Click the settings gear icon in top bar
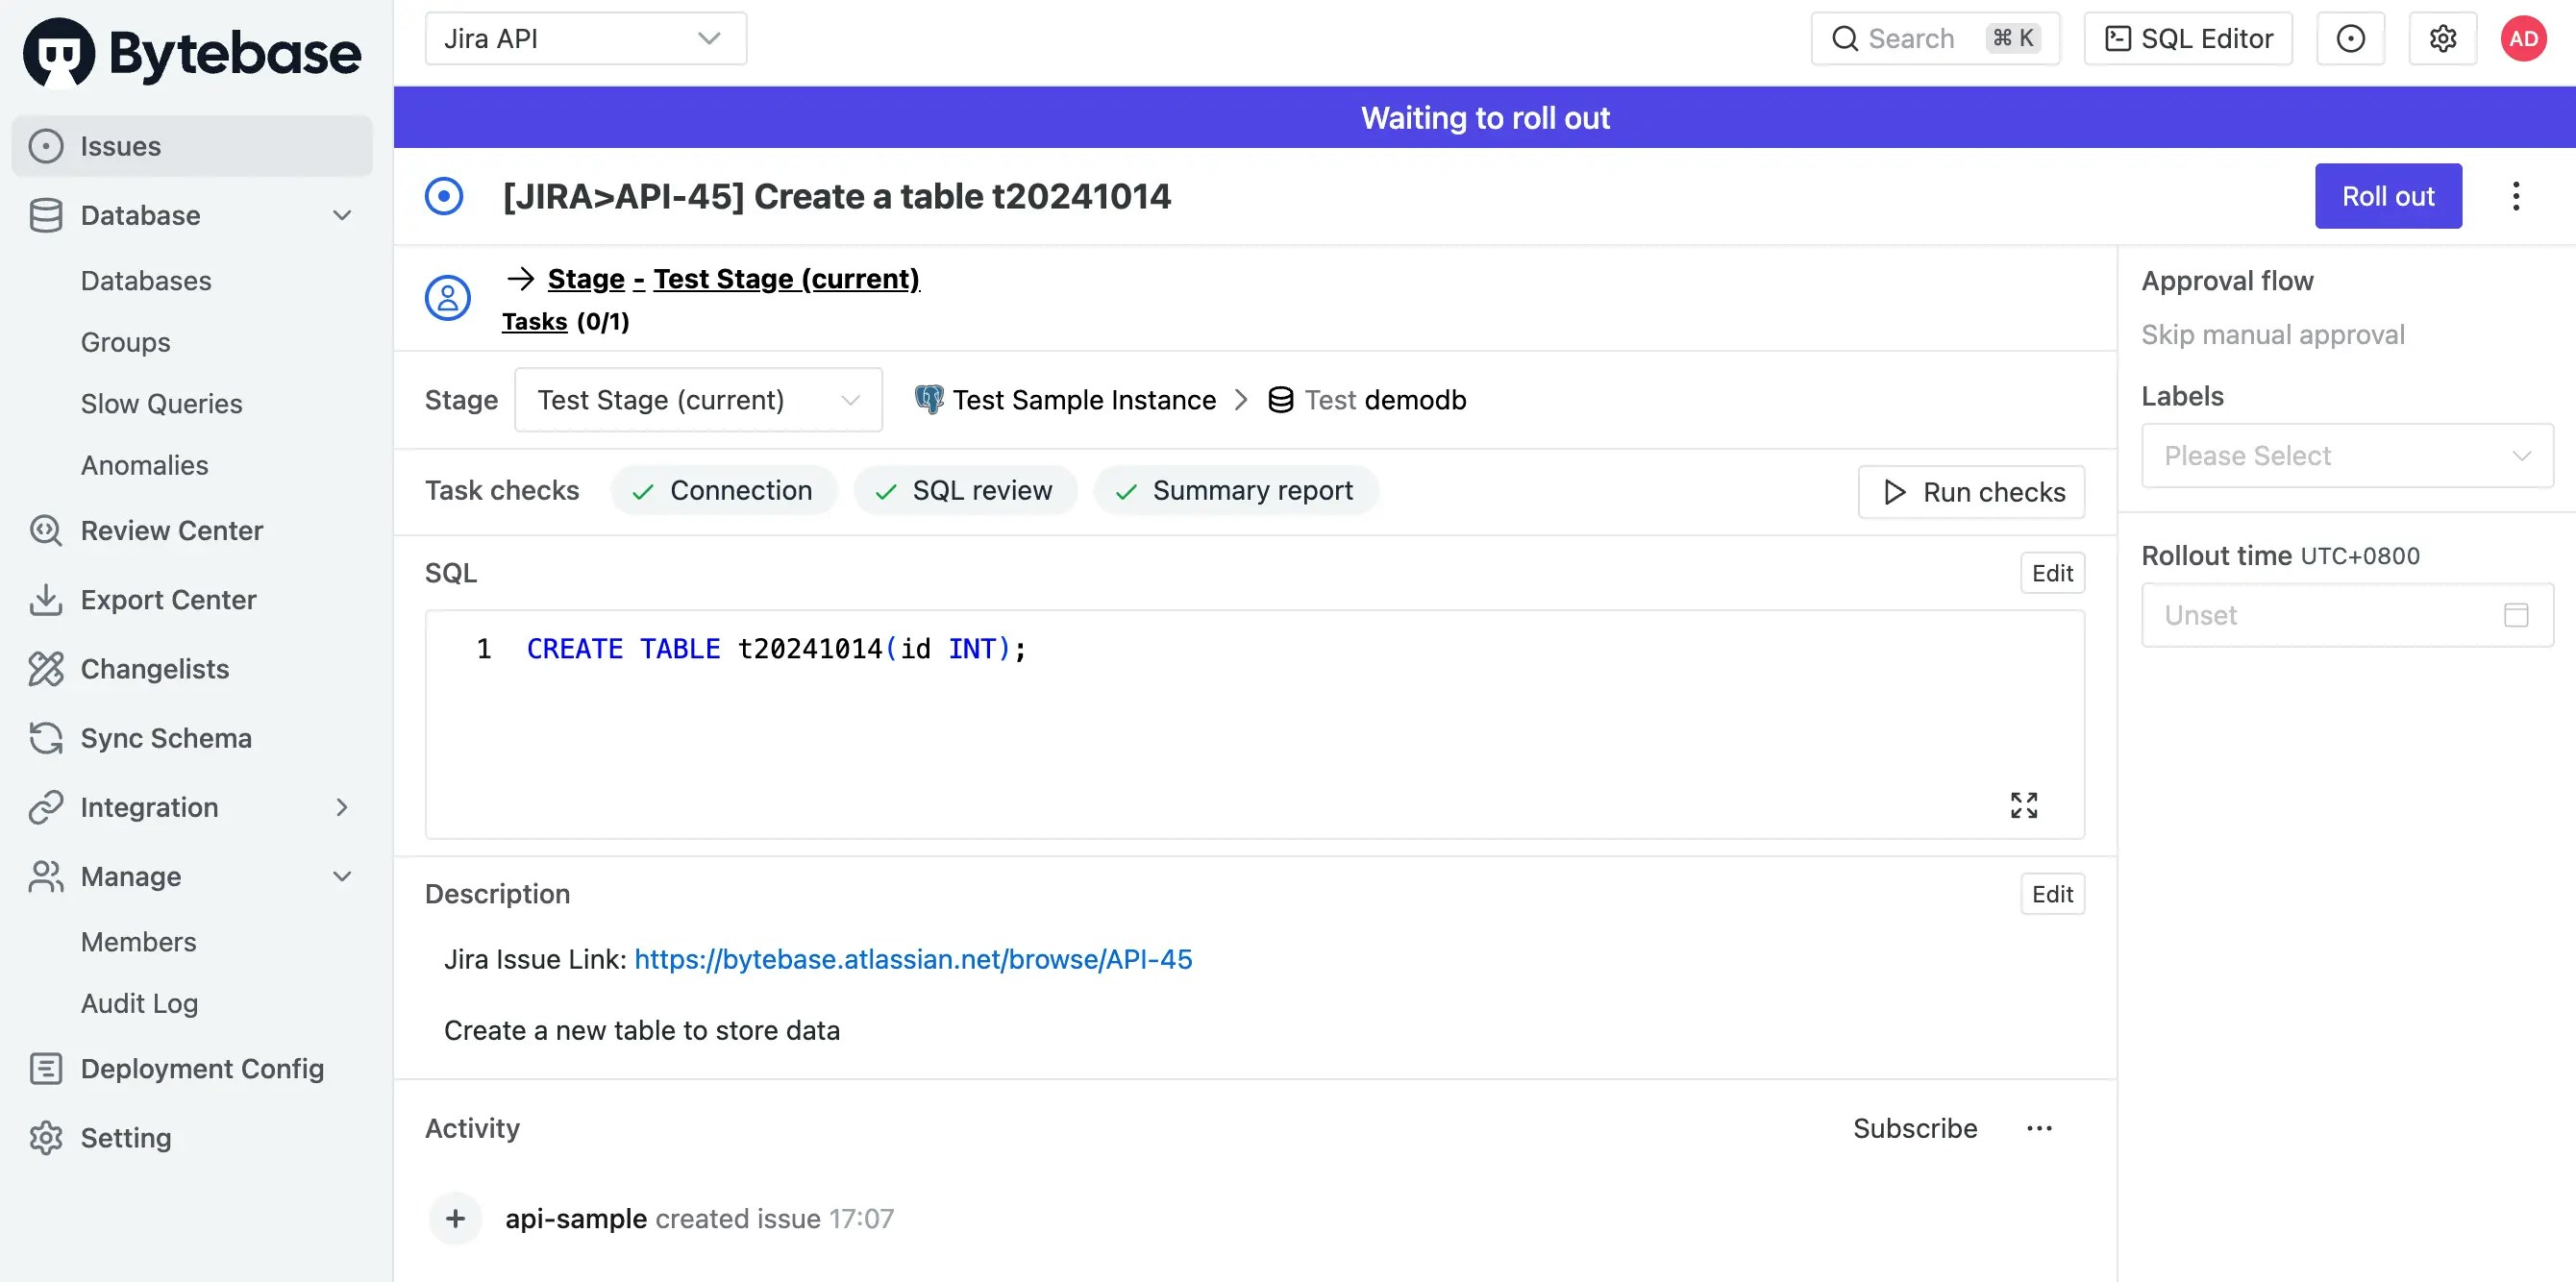The image size is (2576, 1282). click(2442, 39)
